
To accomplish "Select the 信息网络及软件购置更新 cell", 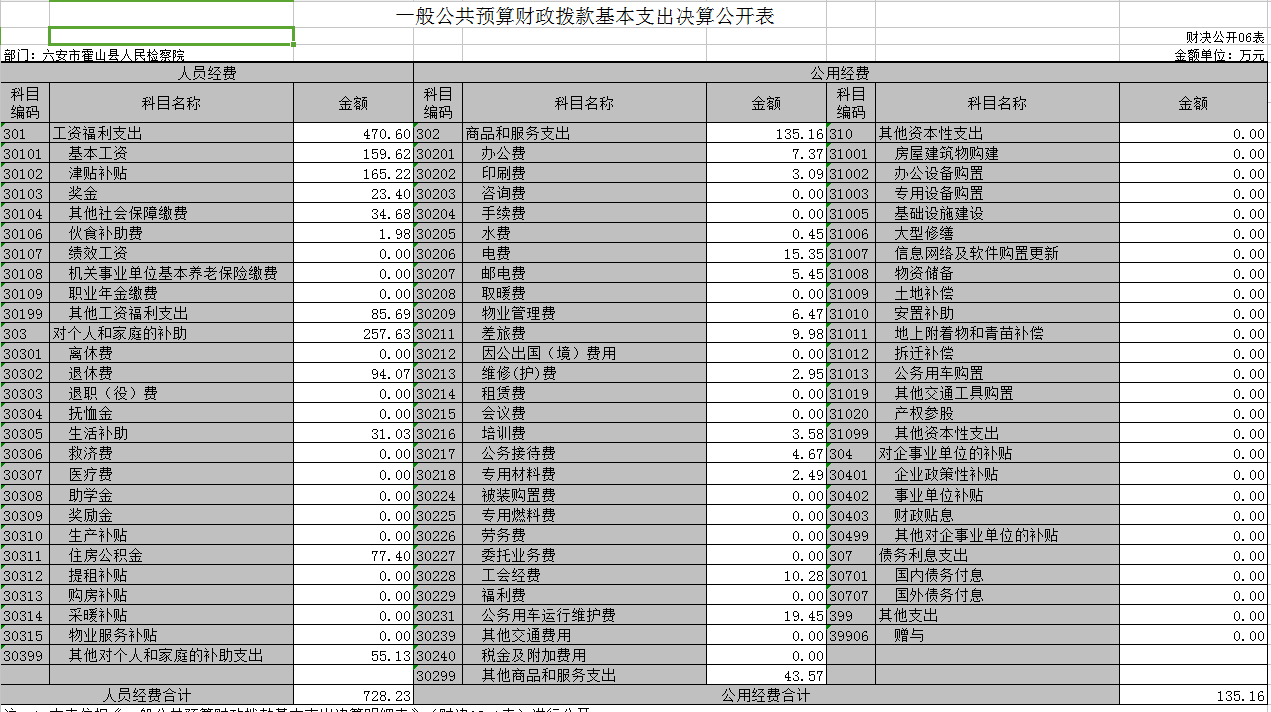I will coord(997,254).
